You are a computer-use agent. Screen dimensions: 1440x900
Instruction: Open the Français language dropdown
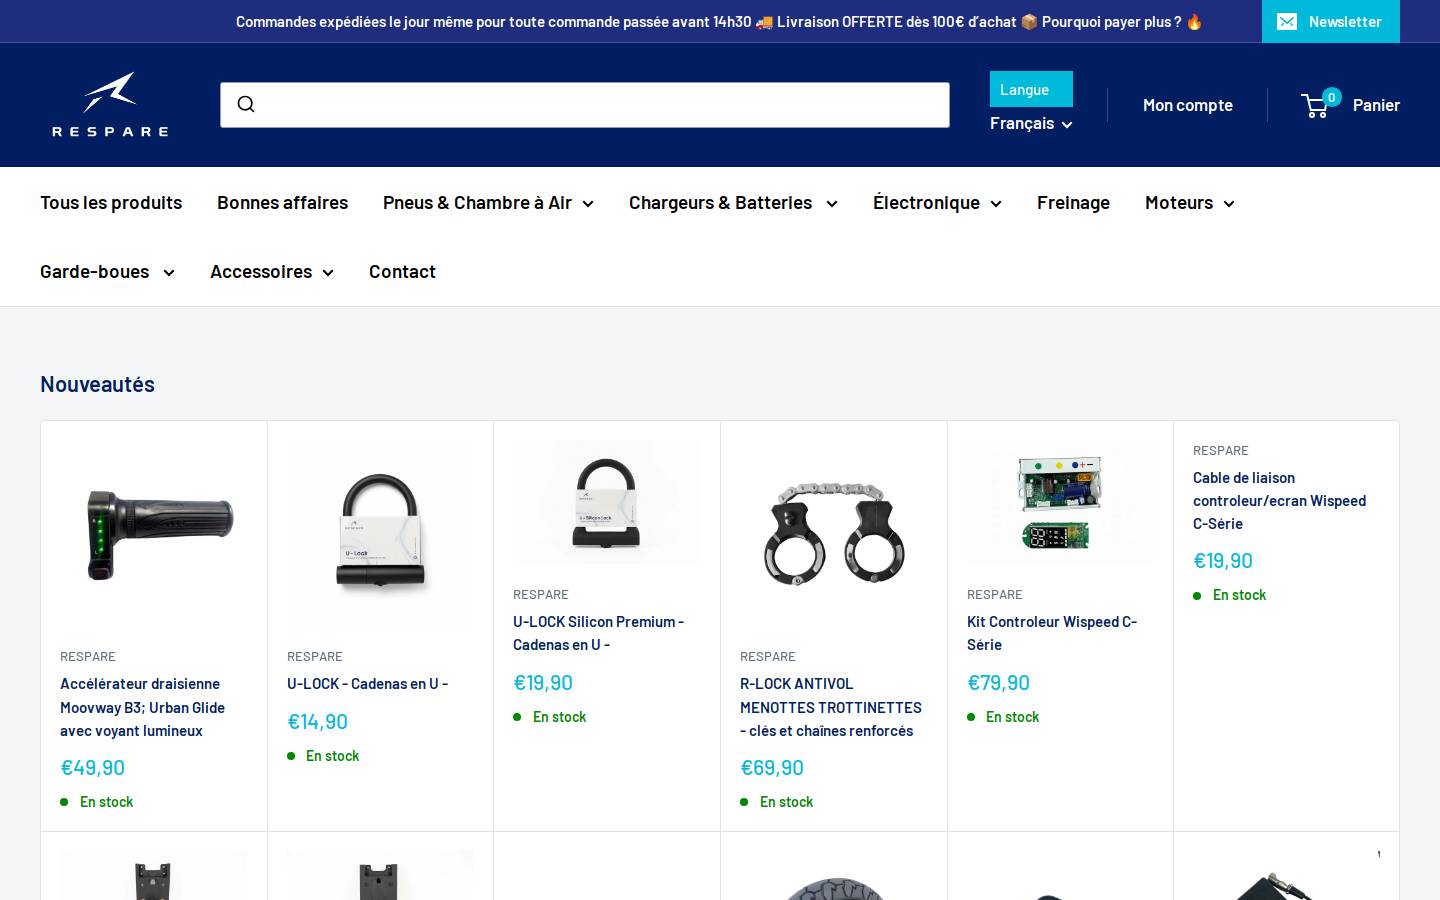(1031, 123)
